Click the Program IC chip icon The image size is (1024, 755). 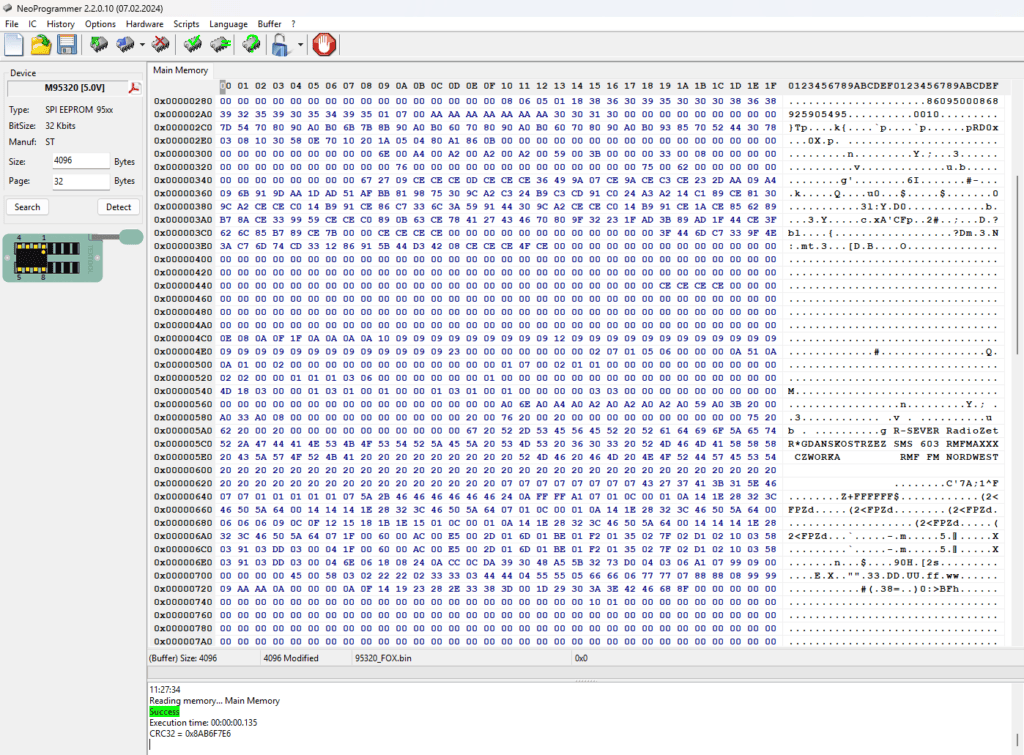[x=126, y=44]
